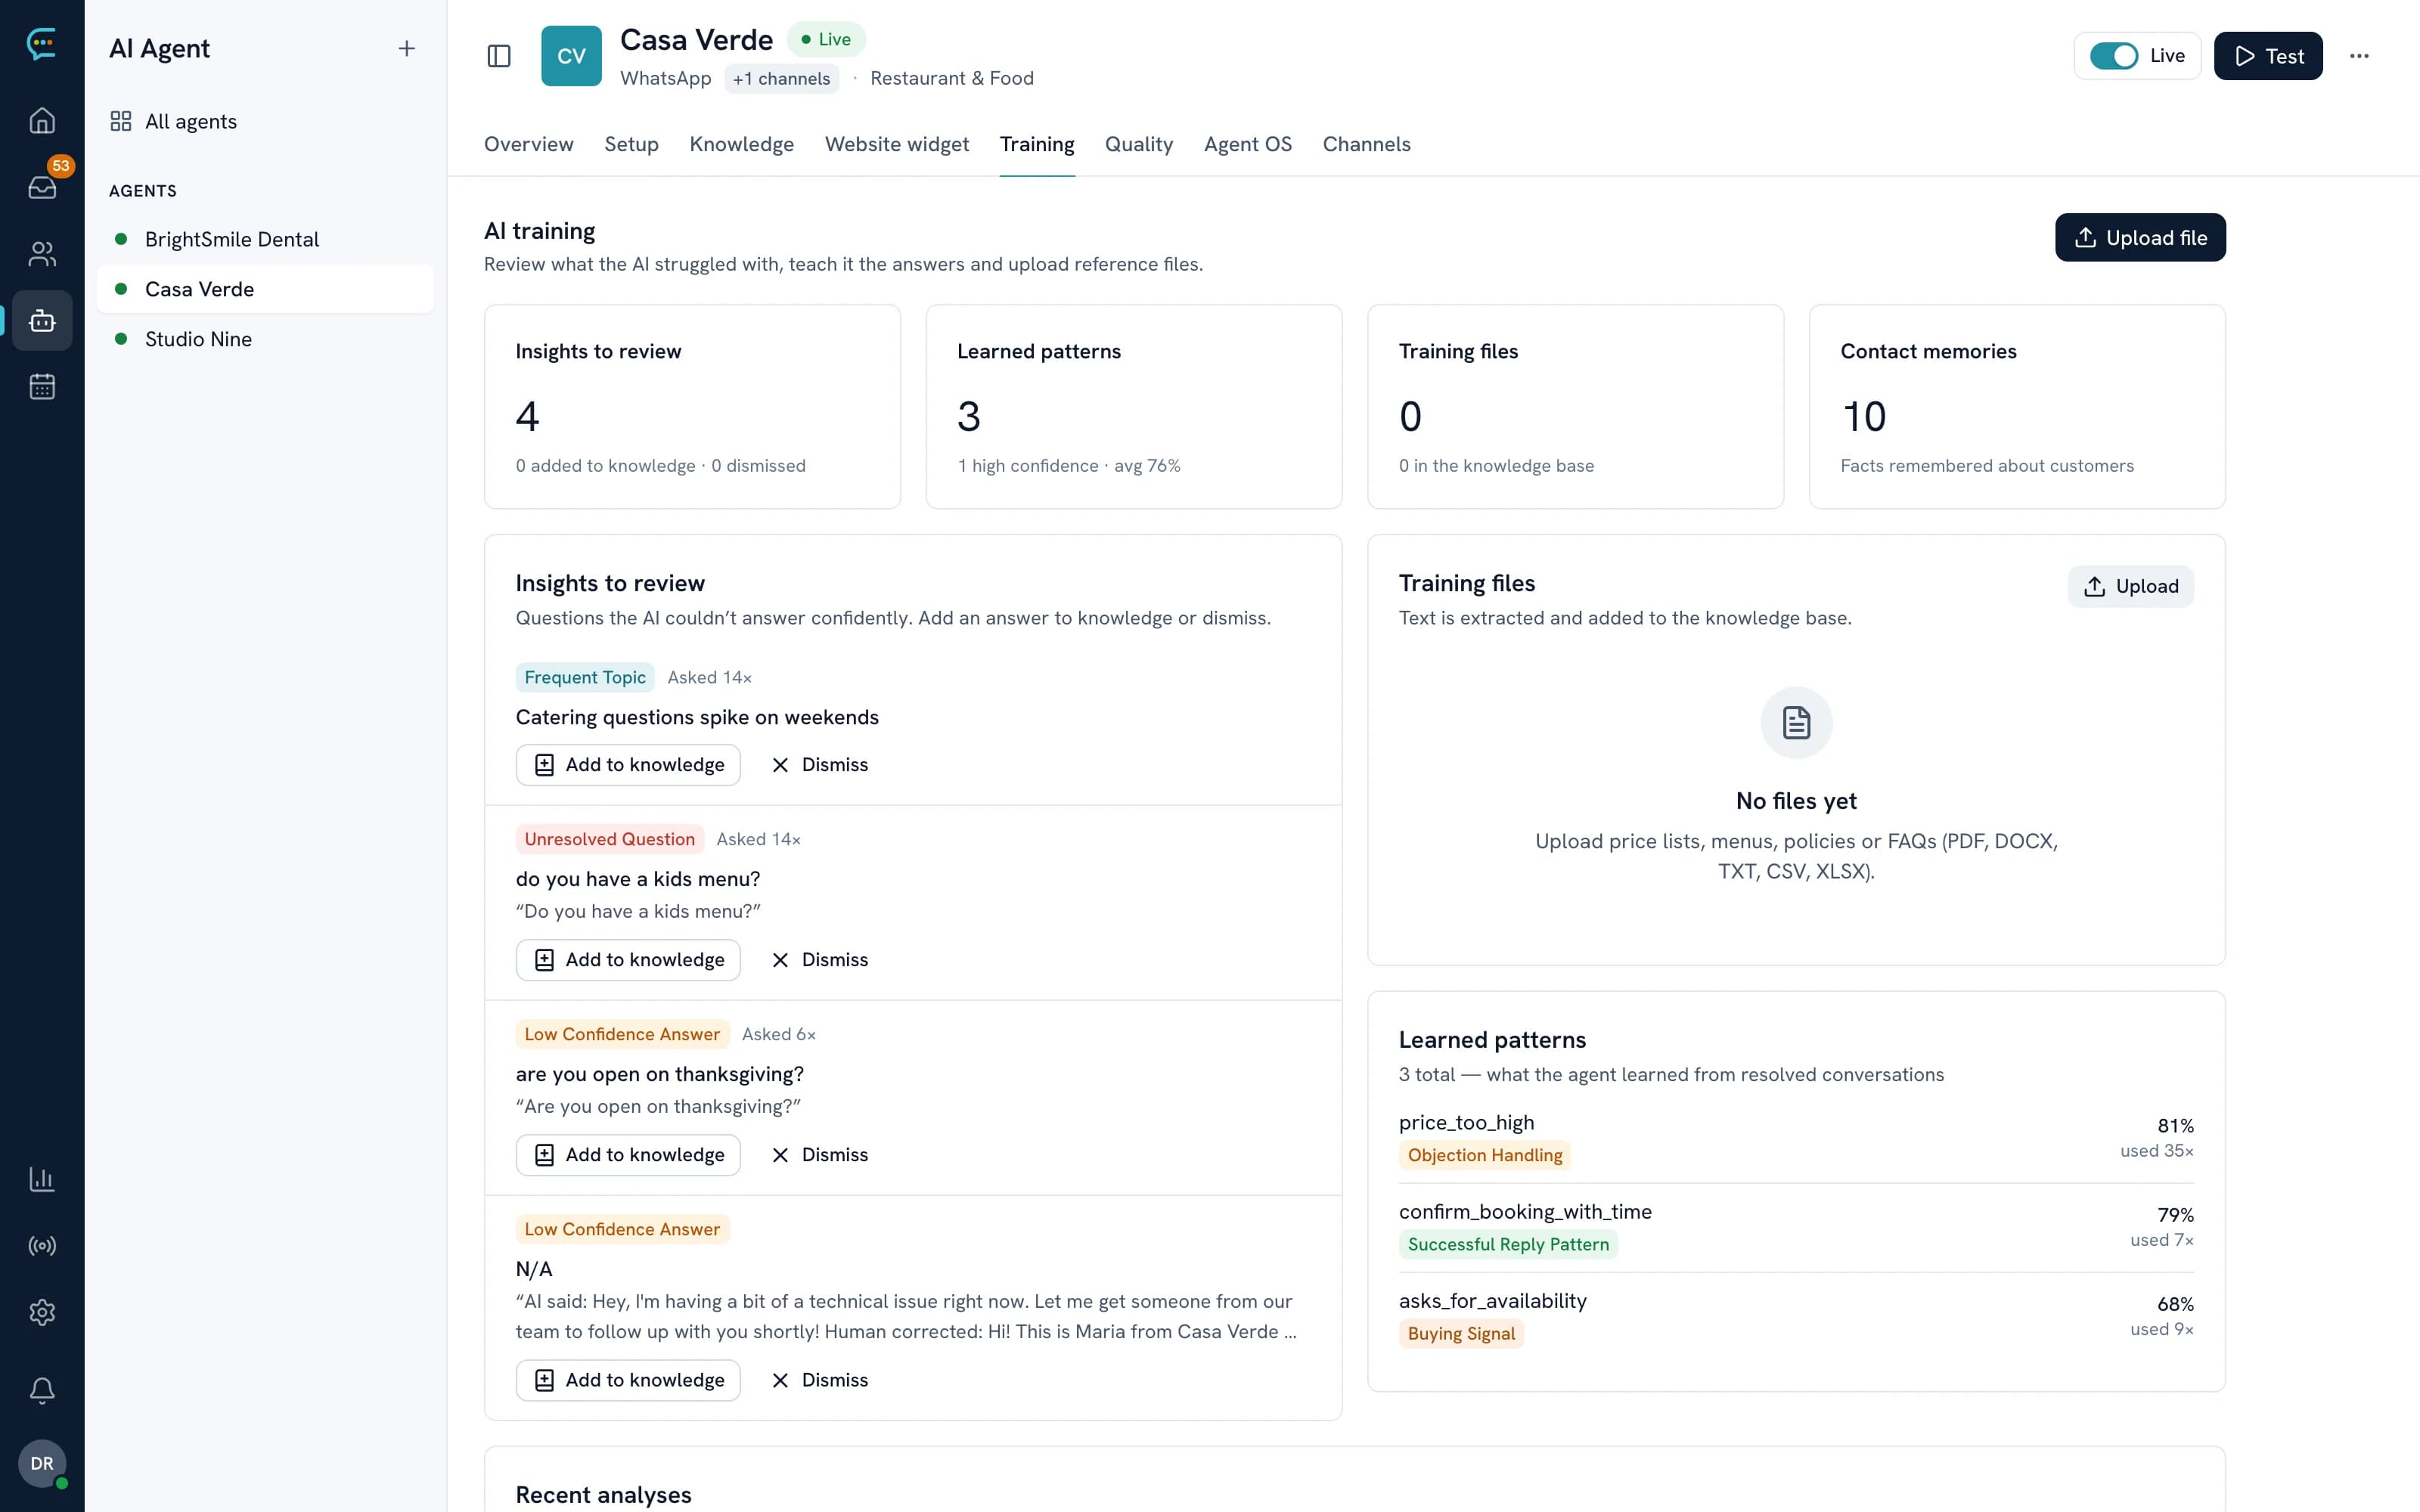Screen dimensions: 2420x1512
Task: Dismiss the N/A low confidence insight
Action: [x=819, y=1380]
